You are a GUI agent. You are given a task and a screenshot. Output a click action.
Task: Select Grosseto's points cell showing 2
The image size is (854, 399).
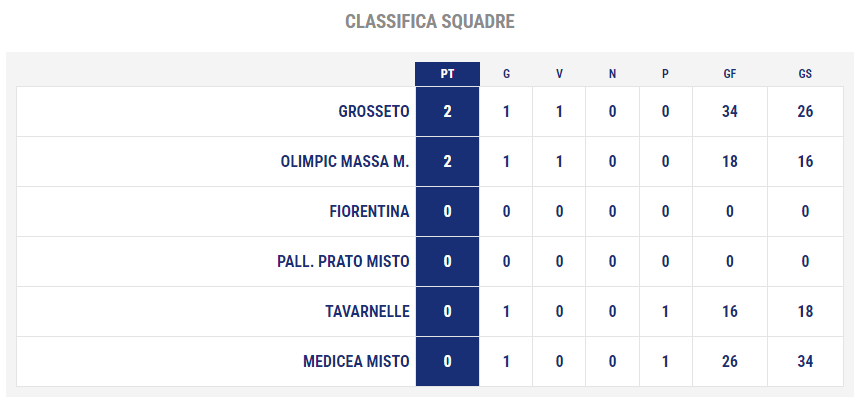coord(447,112)
